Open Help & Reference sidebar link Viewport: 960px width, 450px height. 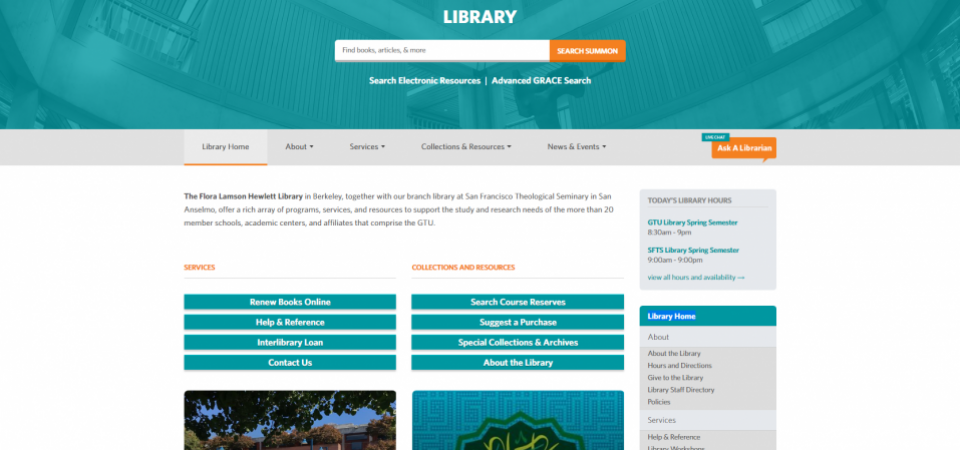(674, 437)
